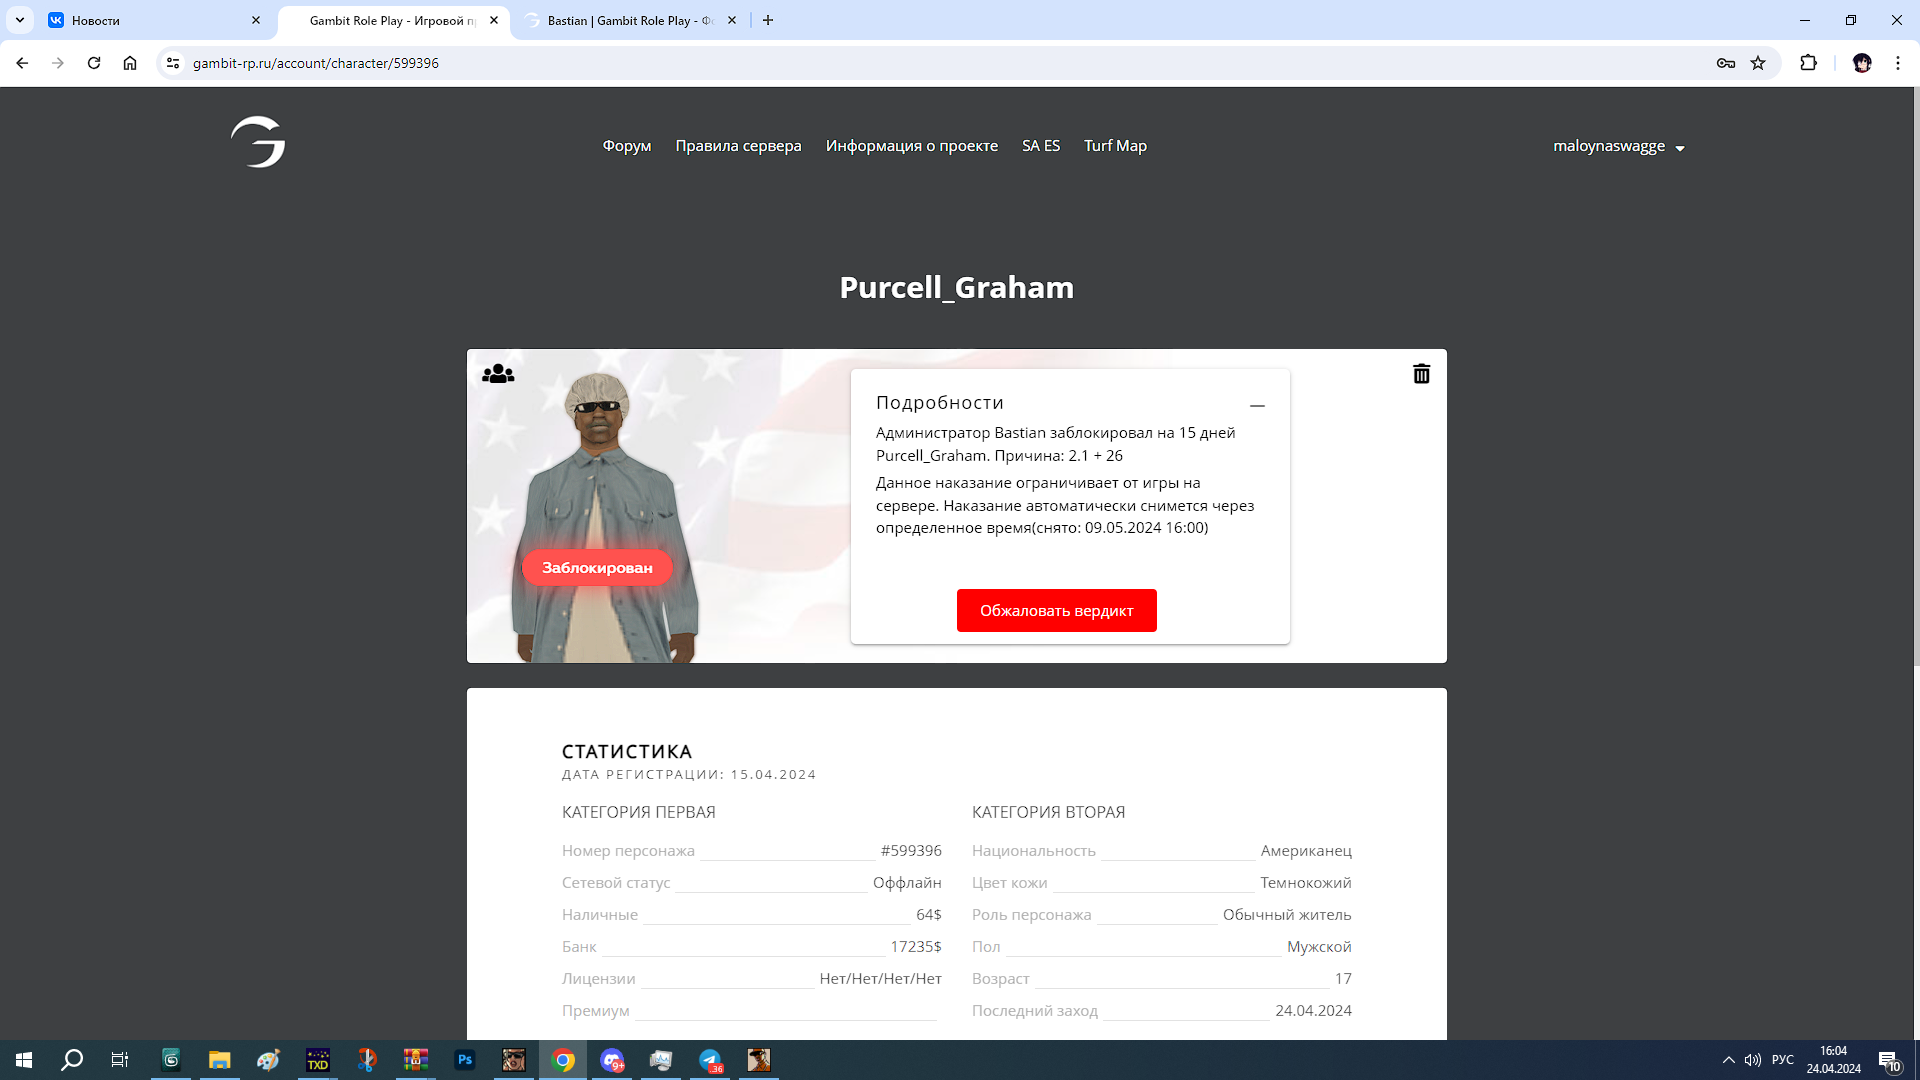The height and width of the screenshot is (1080, 1920).
Task: Click the Заблокирован status badge
Action: (x=597, y=568)
